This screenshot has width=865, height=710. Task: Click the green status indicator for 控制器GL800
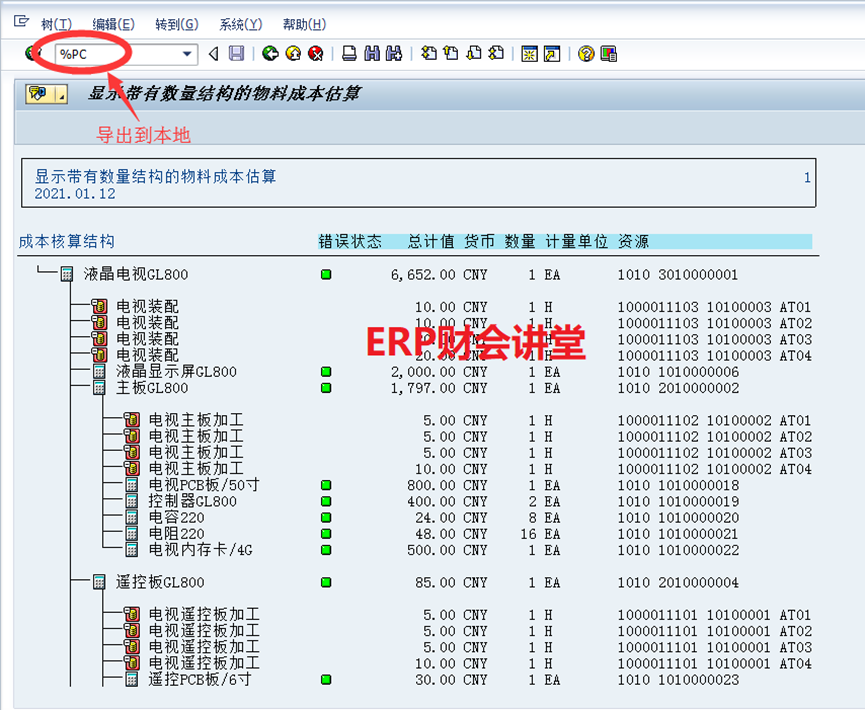pos(325,501)
